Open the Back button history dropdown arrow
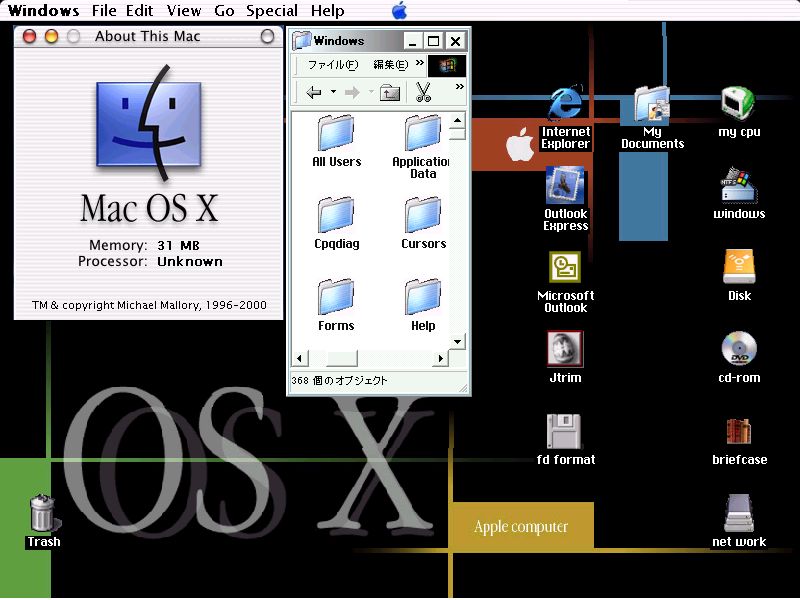 (x=333, y=92)
